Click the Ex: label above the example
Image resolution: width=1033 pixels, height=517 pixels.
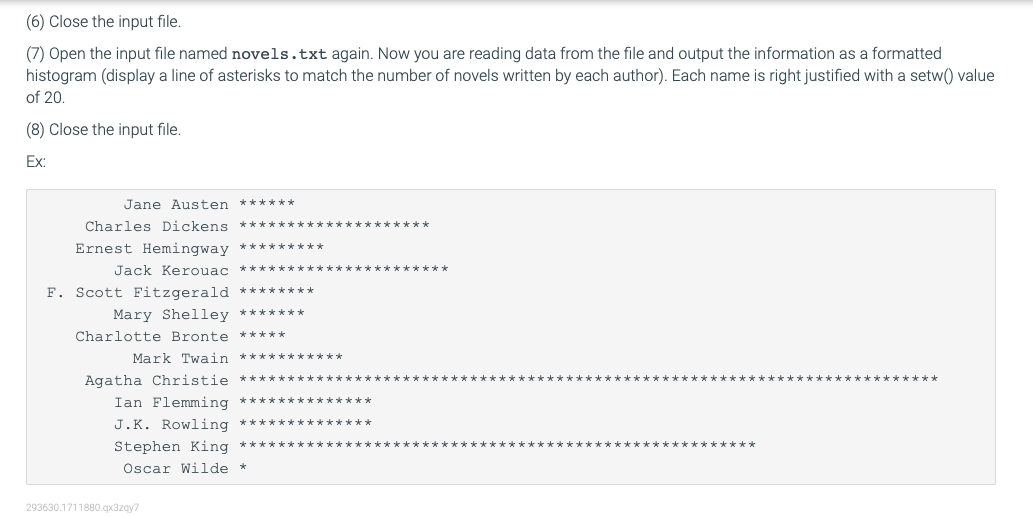(x=36, y=162)
